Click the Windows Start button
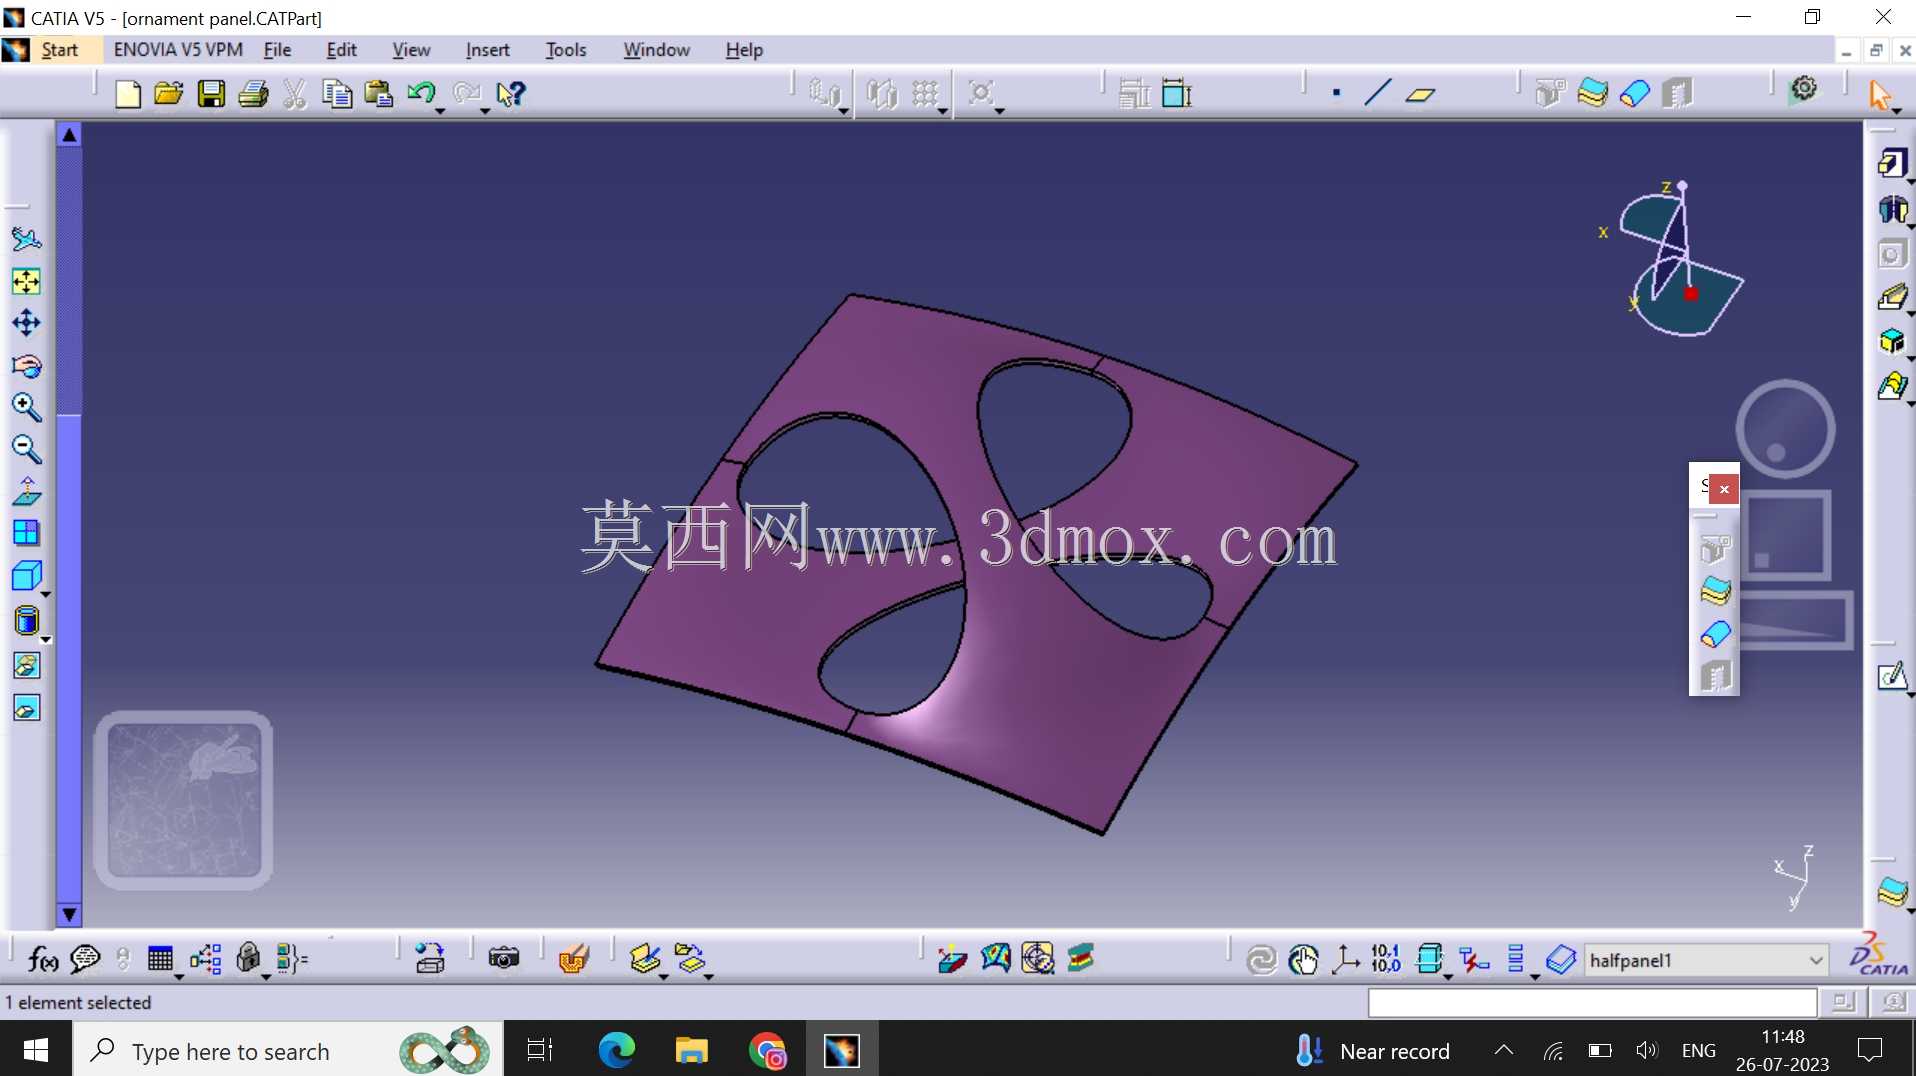The width and height of the screenshot is (1916, 1076). pos(36,1050)
